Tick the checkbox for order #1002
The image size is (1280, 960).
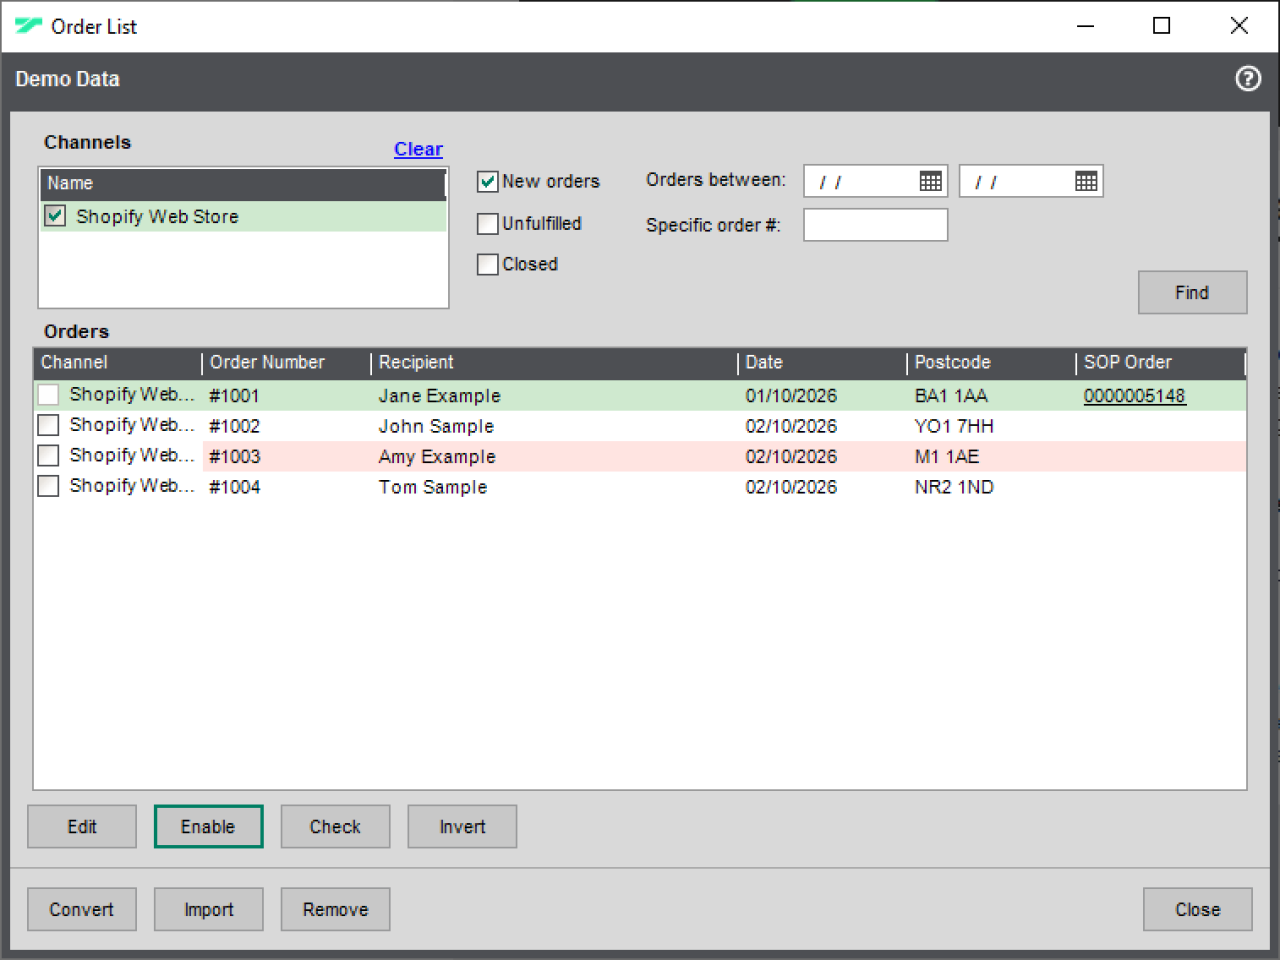click(48, 425)
